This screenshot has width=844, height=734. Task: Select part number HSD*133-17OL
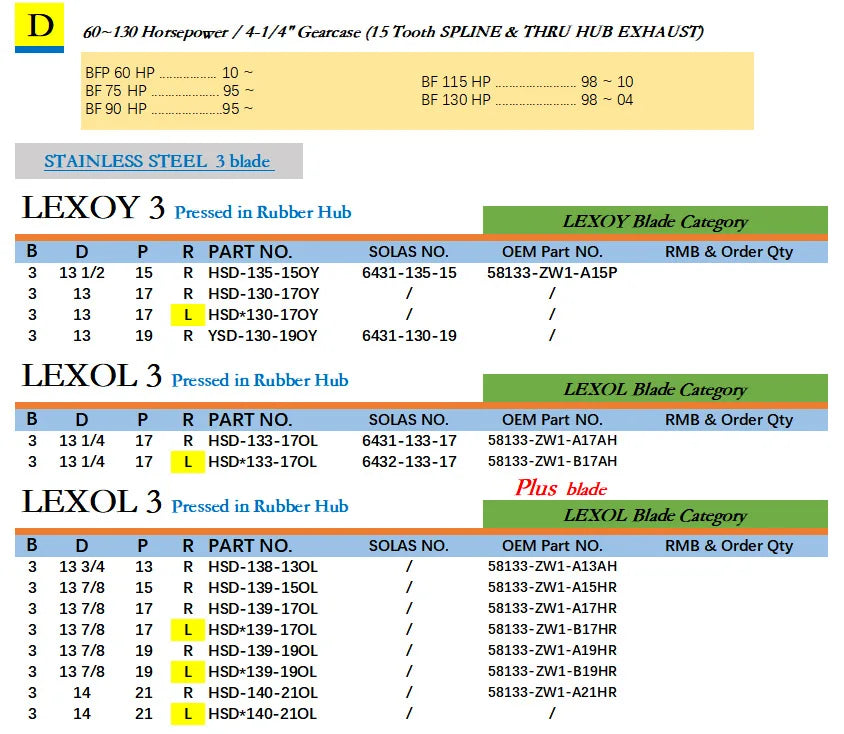click(263, 462)
